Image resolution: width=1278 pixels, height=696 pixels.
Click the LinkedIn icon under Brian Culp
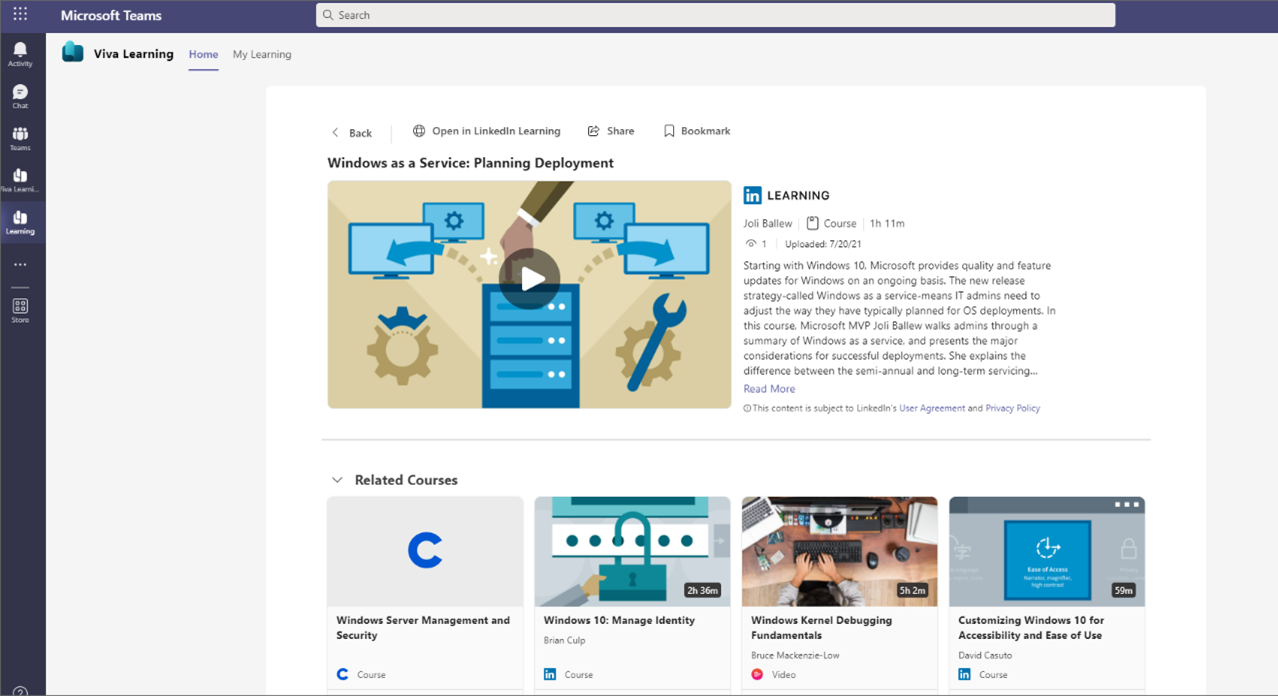coord(550,674)
